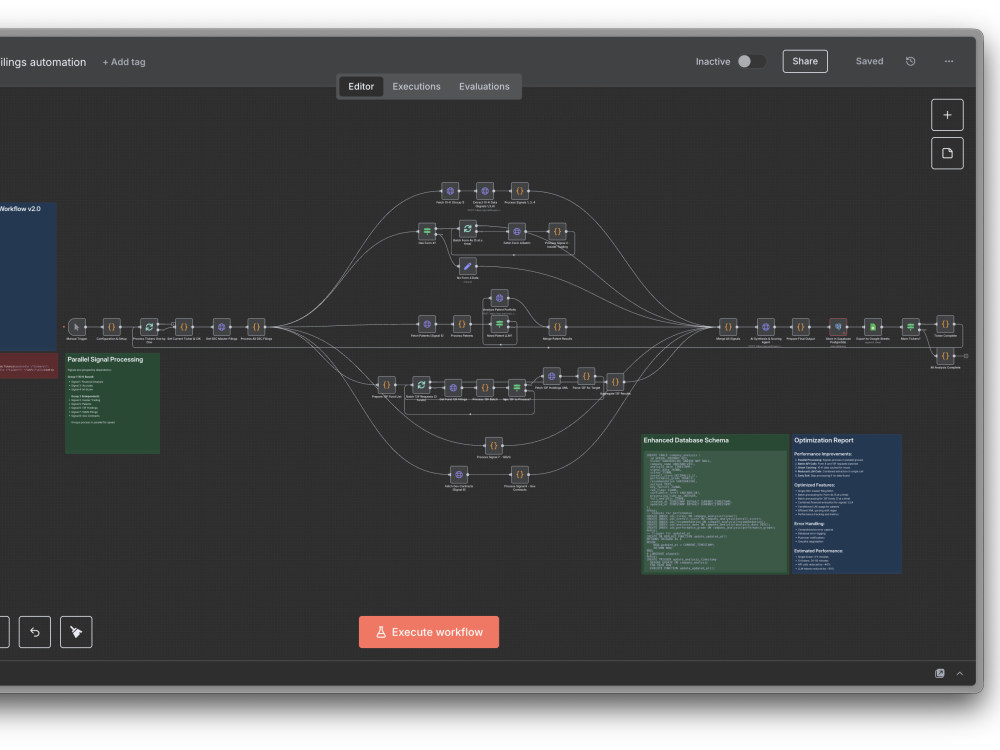
Task: Click output plus handle of All Analysis Complete
Action: click(x=966, y=356)
